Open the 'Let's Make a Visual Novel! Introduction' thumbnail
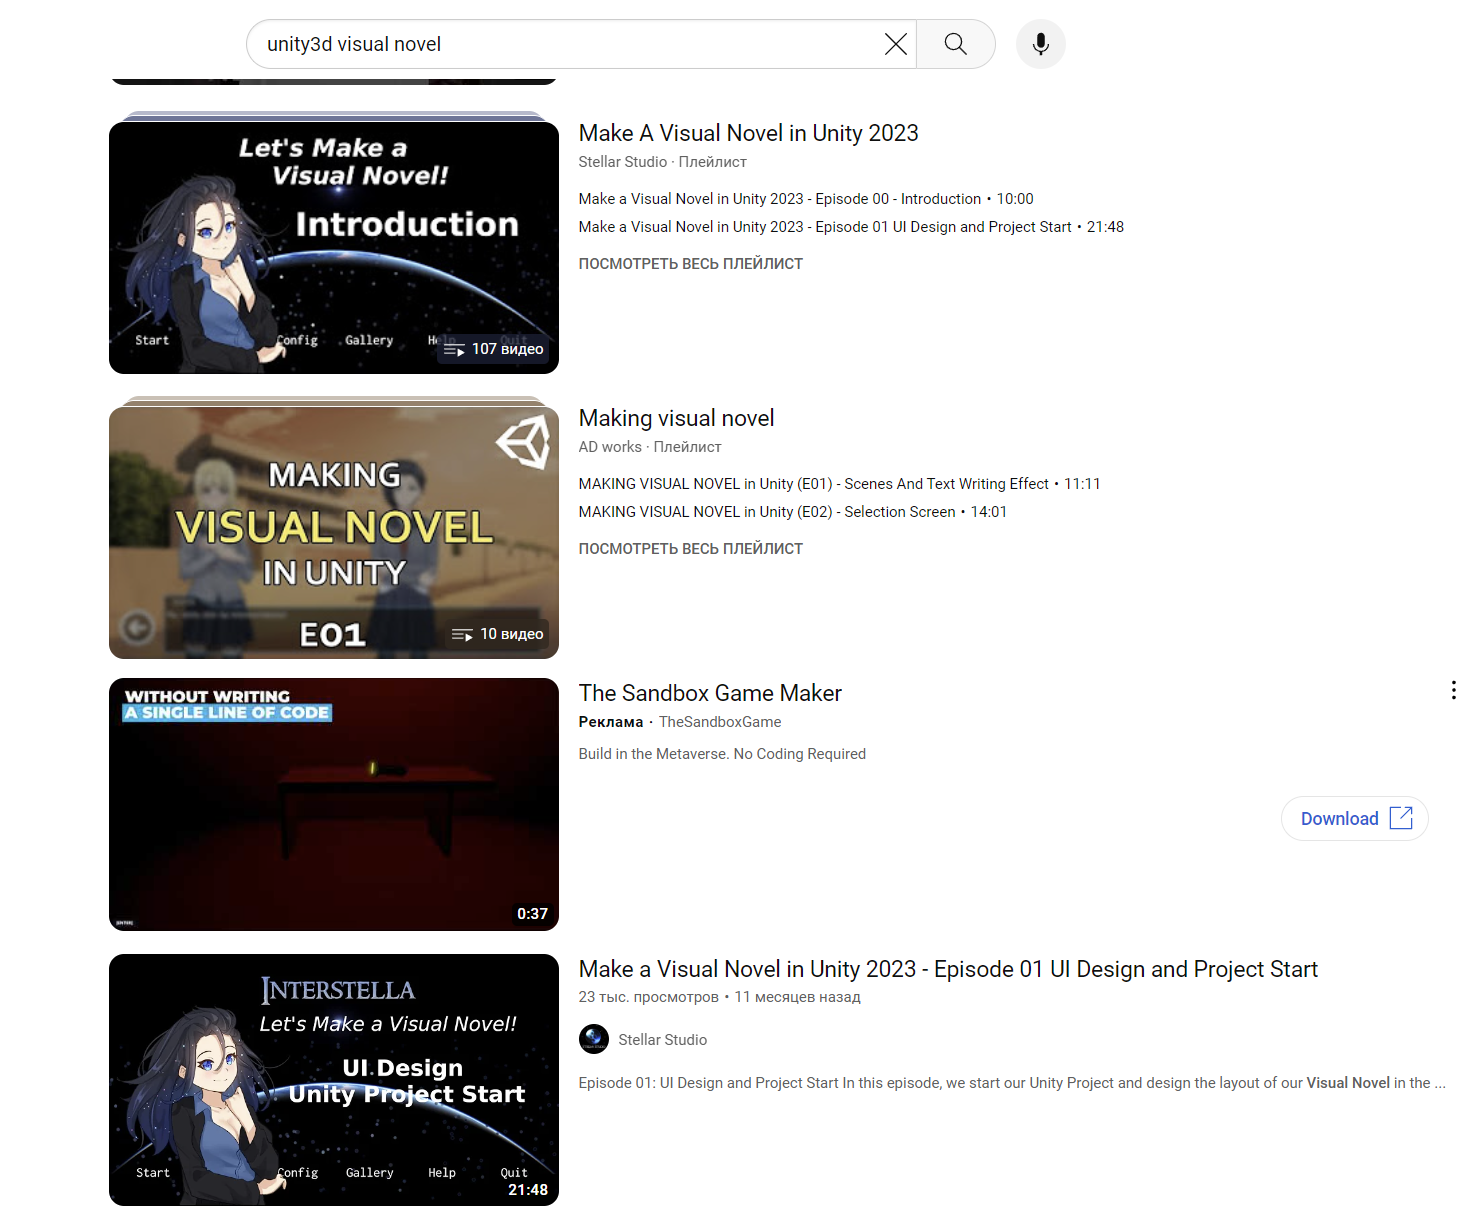 [x=334, y=248]
